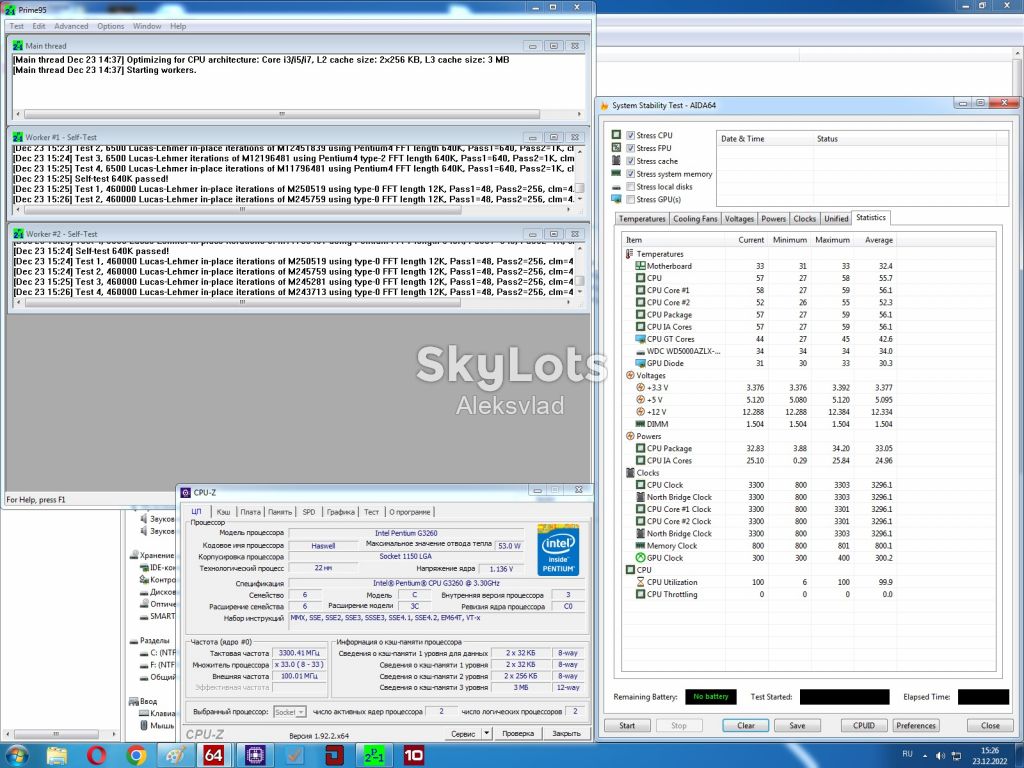
Task: Click the Worker #2 Self-Test window icon
Action: (x=18, y=234)
